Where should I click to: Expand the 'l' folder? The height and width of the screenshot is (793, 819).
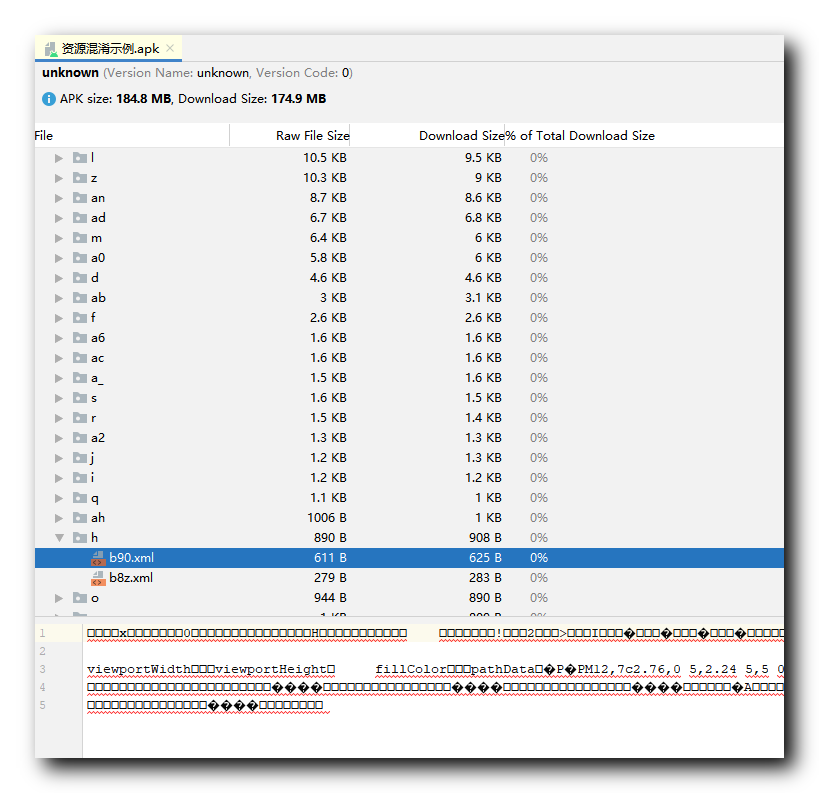pos(59,158)
